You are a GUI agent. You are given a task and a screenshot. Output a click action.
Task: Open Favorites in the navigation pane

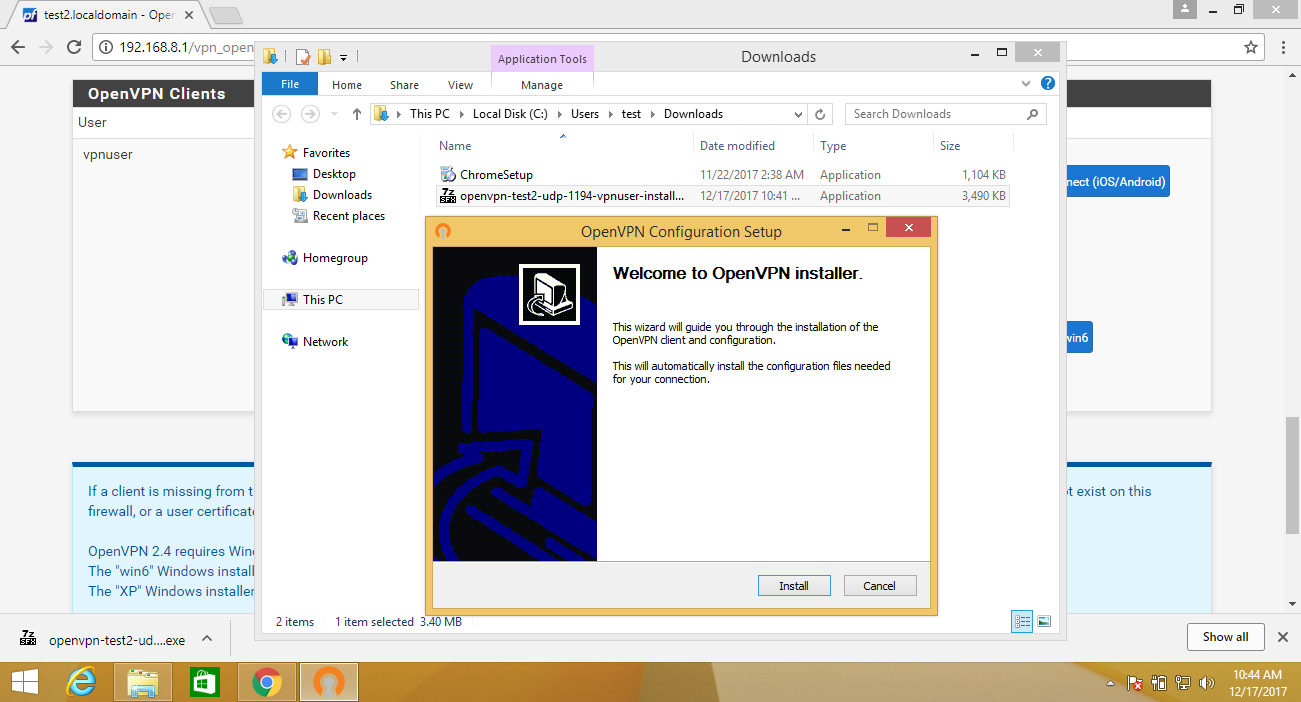326,153
